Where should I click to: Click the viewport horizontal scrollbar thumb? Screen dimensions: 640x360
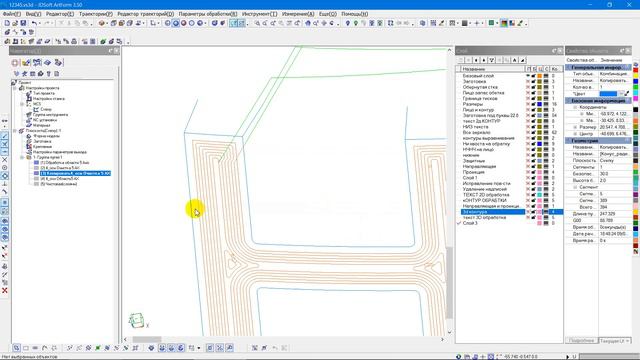click(147, 339)
